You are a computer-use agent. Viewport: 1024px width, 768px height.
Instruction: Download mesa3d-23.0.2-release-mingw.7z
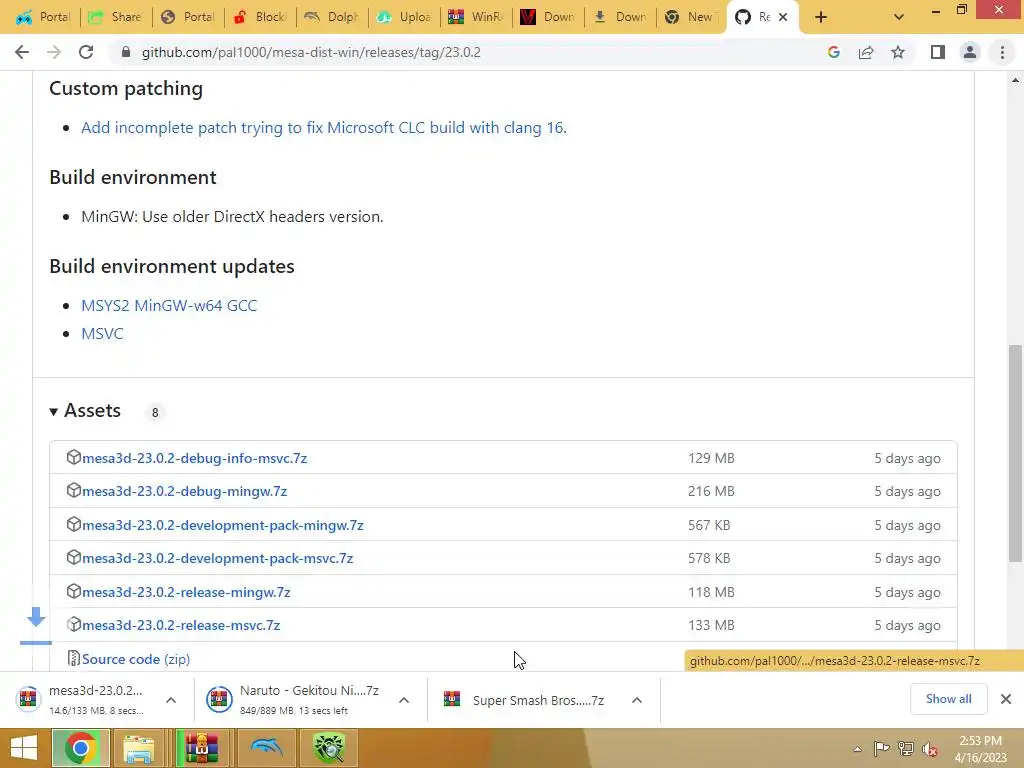click(186, 592)
